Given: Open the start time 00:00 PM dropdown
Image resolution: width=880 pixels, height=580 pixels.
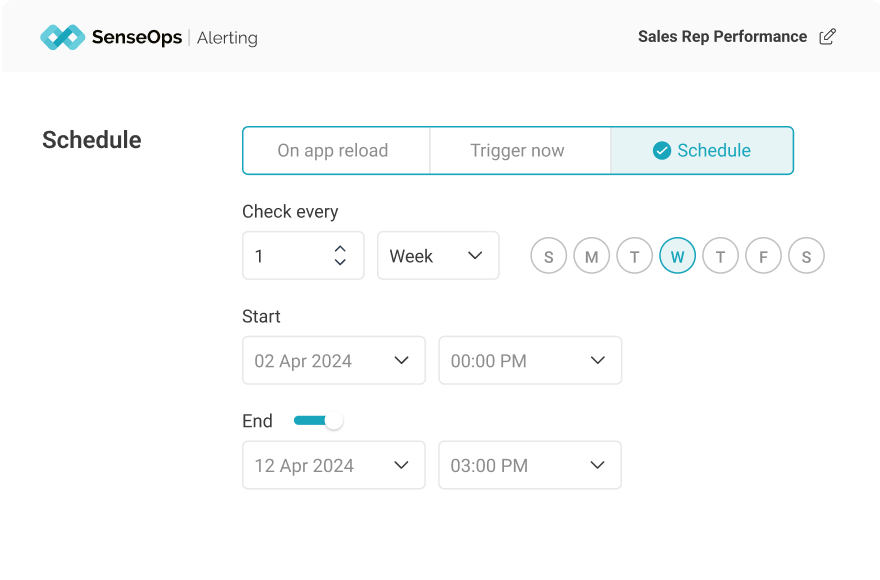Looking at the screenshot, I should pyautogui.click(x=530, y=360).
